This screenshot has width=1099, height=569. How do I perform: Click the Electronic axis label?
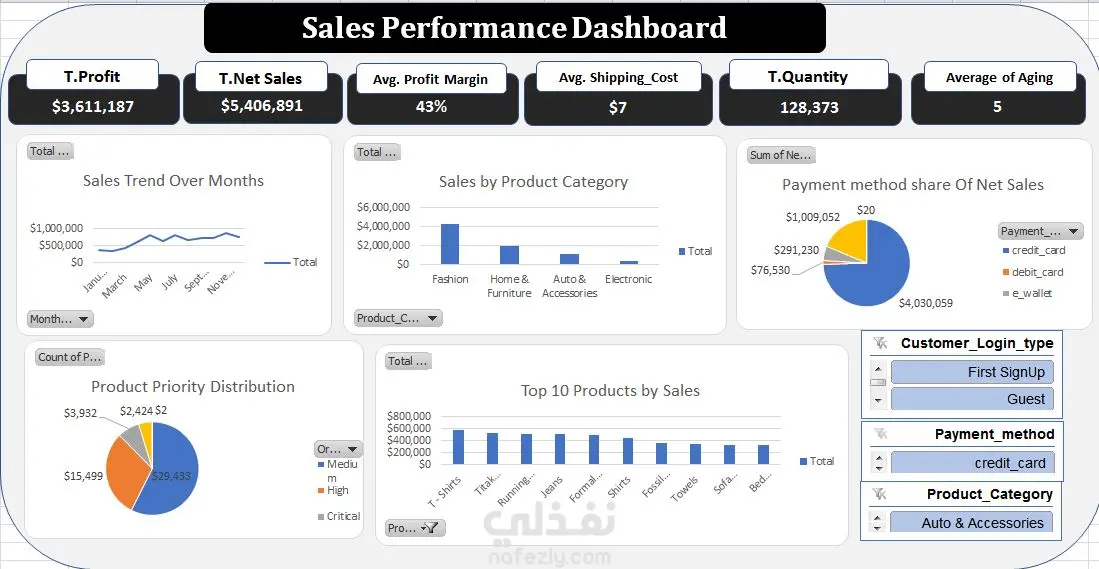click(628, 279)
